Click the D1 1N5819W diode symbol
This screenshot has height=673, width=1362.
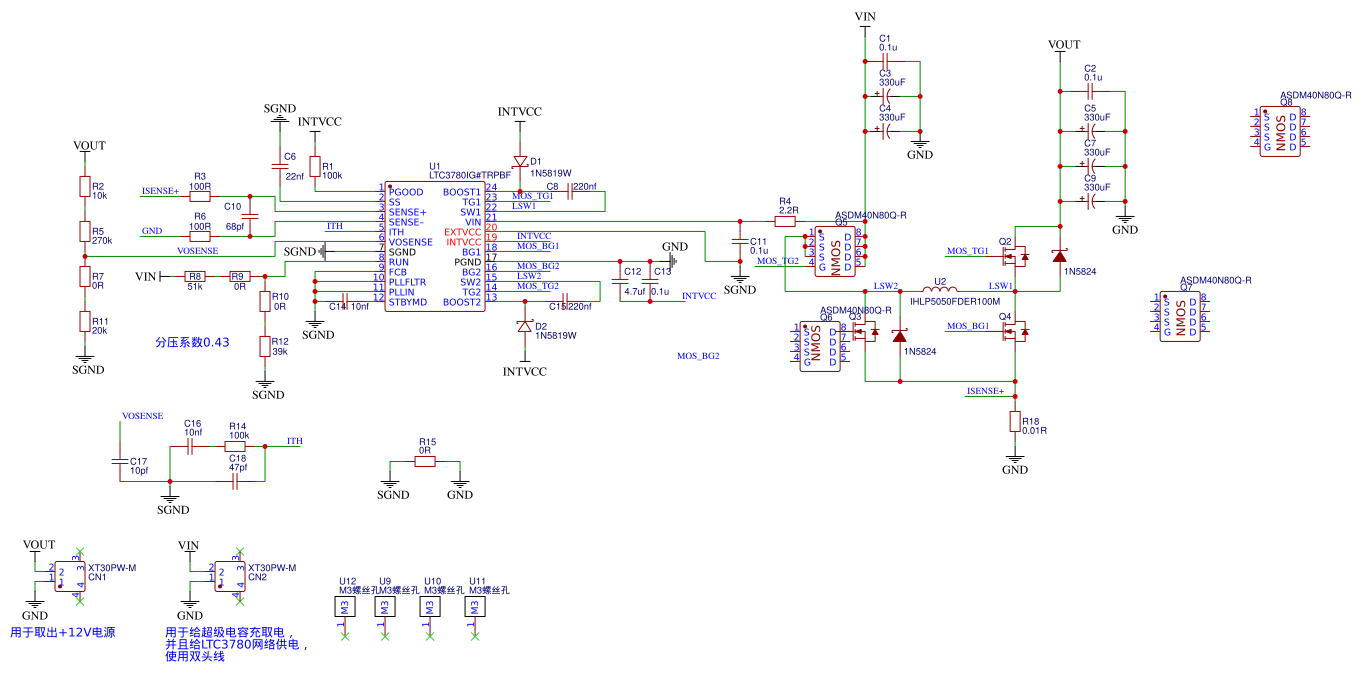(x=520, y=161)
